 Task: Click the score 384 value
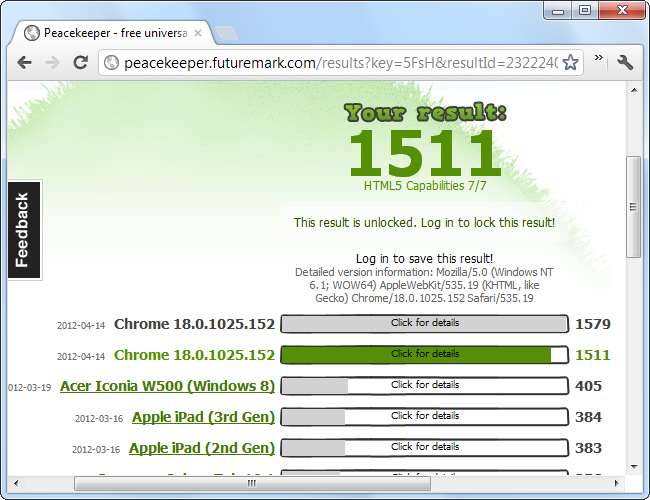click(588, 417)
